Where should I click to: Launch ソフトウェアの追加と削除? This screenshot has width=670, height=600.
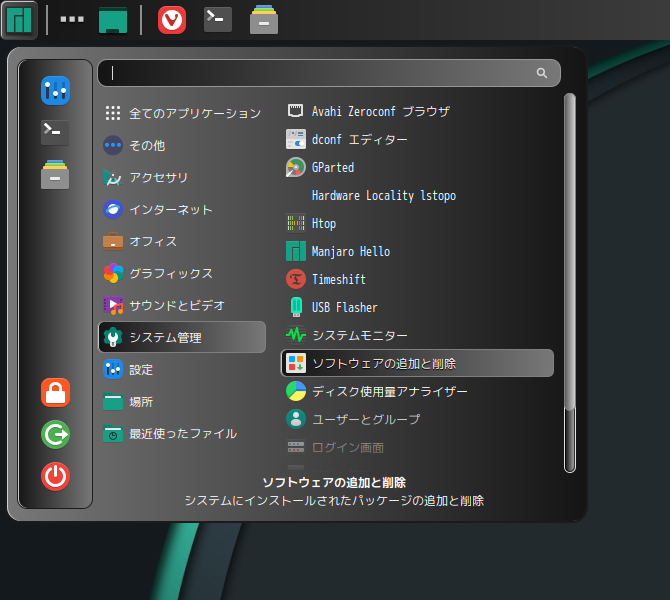tap(417, 363)
